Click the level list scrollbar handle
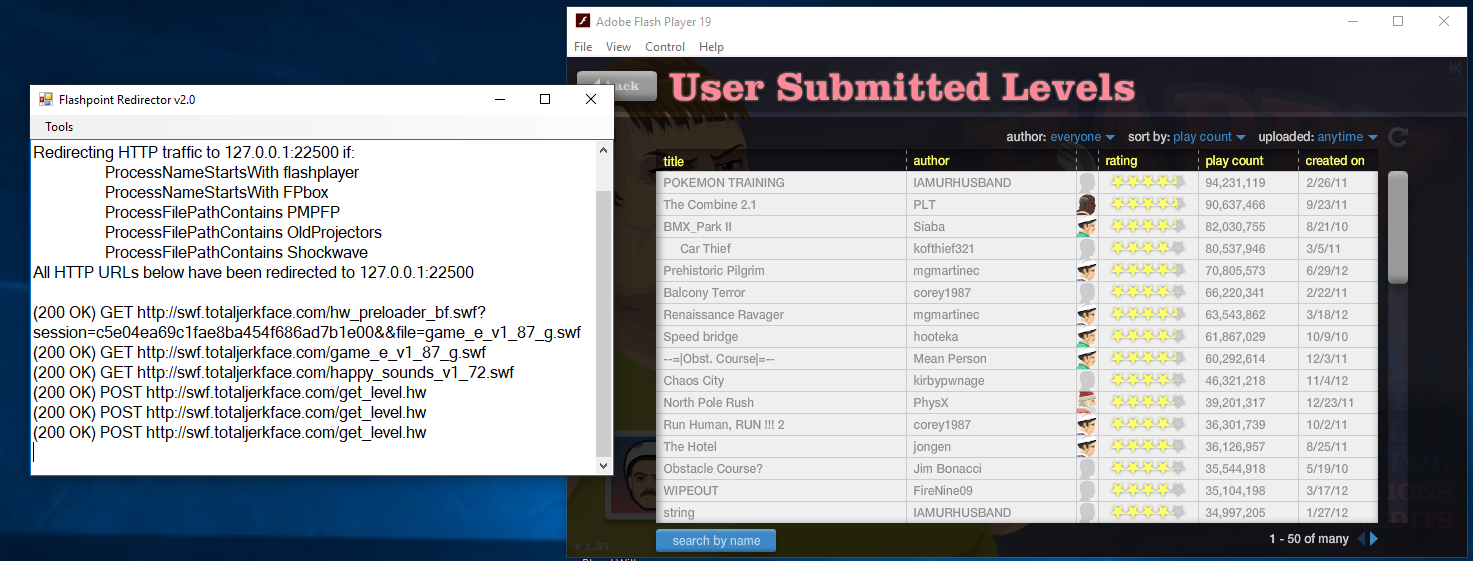 coord(1397,230)
